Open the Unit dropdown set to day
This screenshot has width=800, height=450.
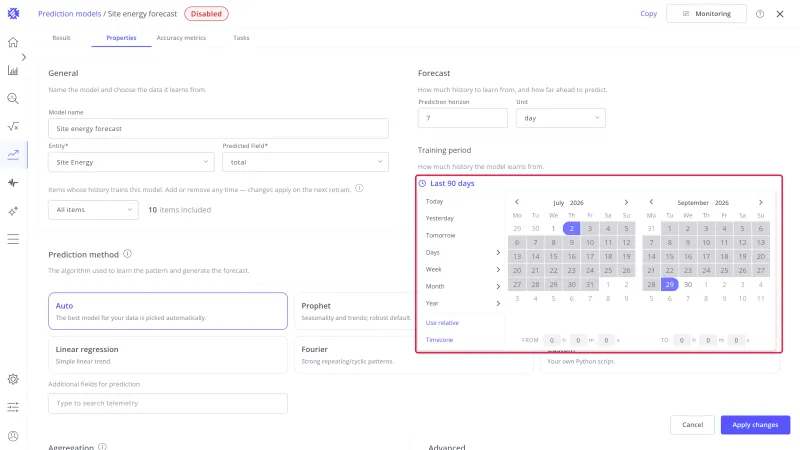pos(560,118)
